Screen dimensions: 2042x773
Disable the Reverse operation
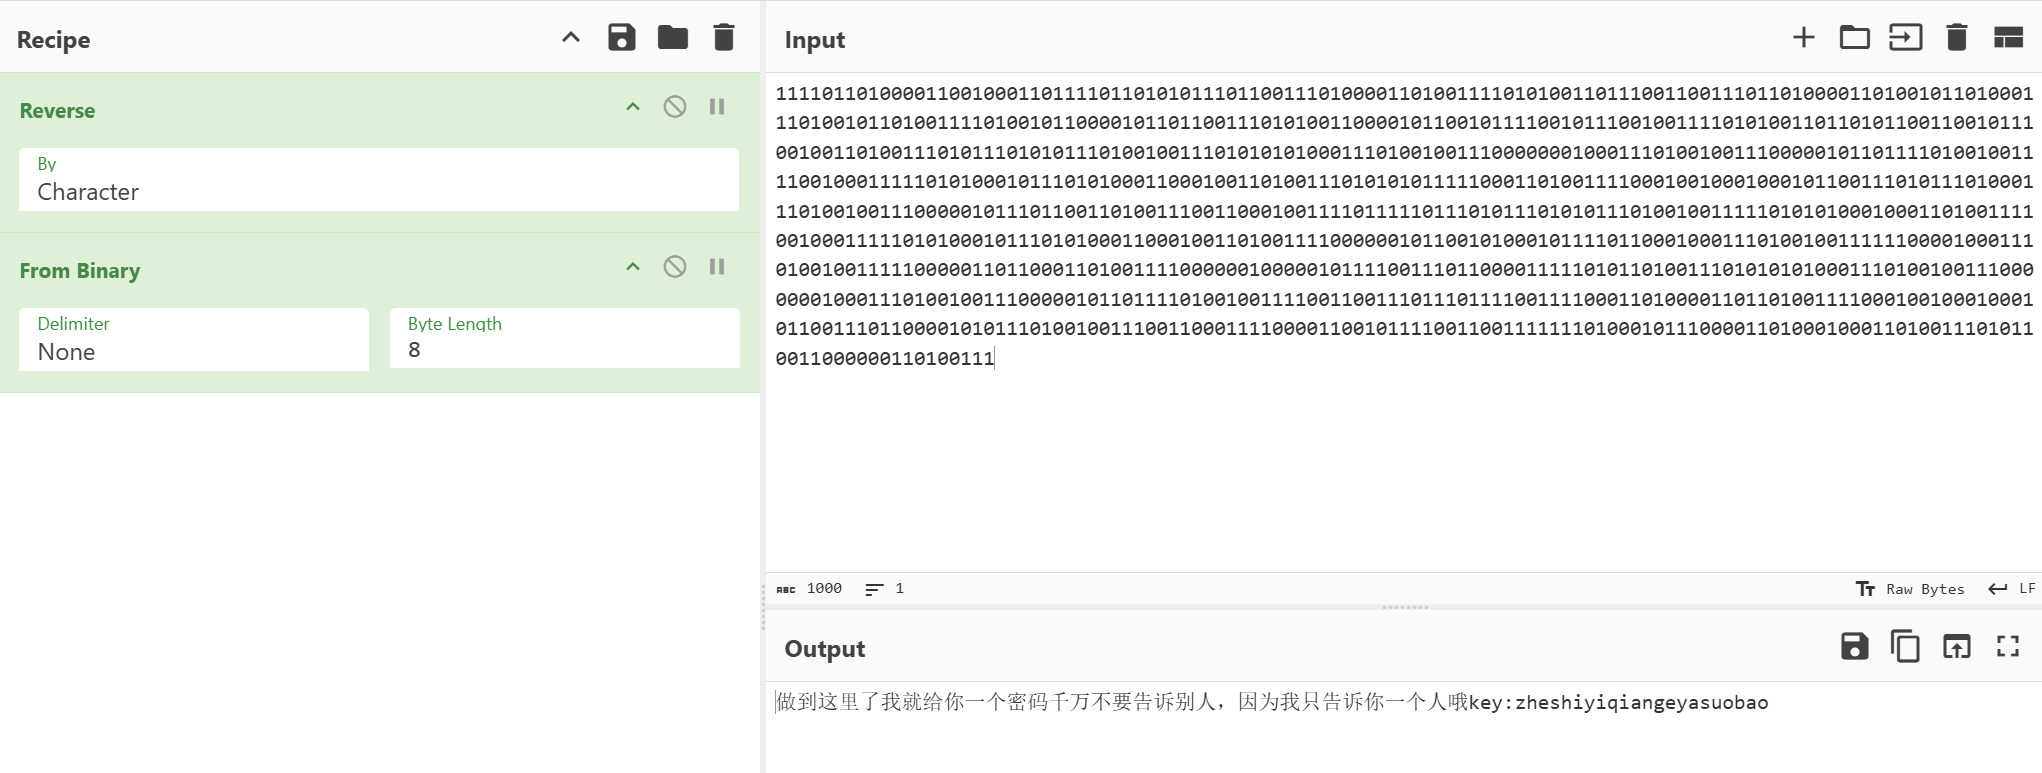tap(675, 107)
